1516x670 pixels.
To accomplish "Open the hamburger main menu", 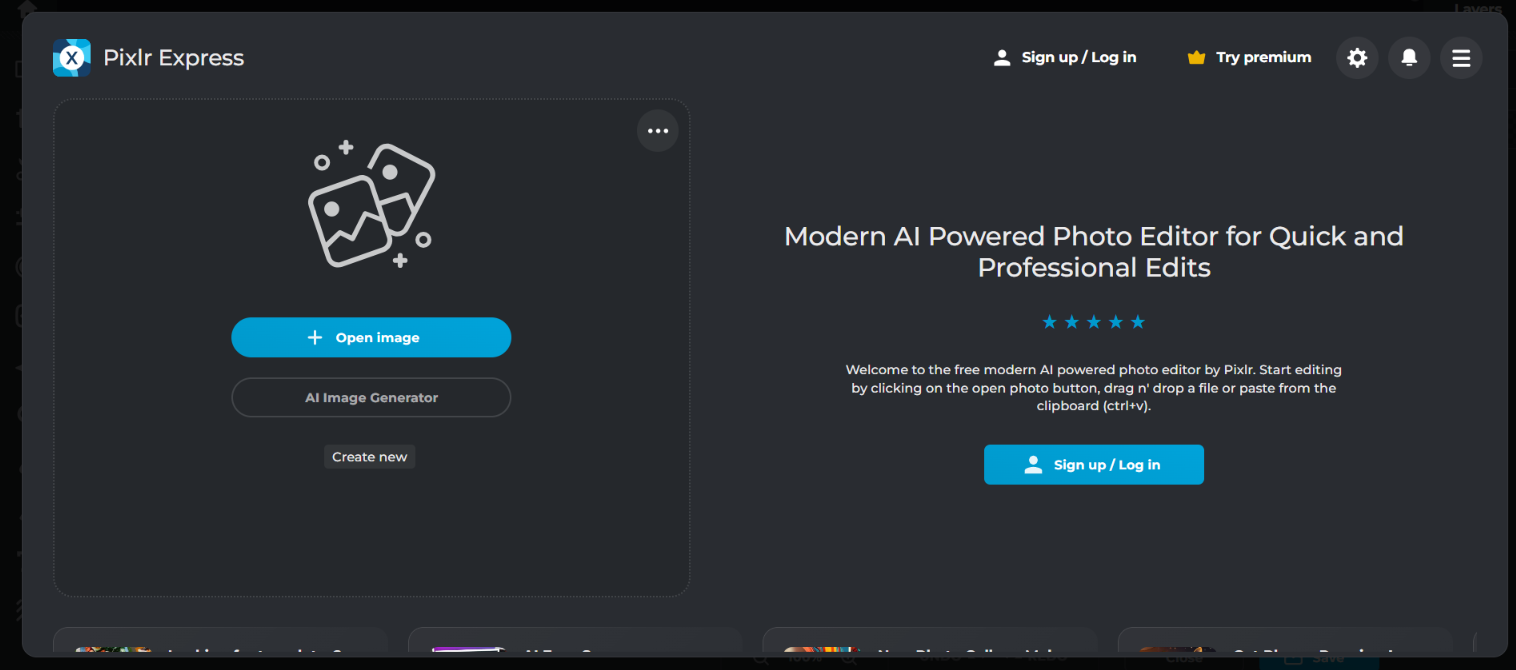I will (1461, 58).
